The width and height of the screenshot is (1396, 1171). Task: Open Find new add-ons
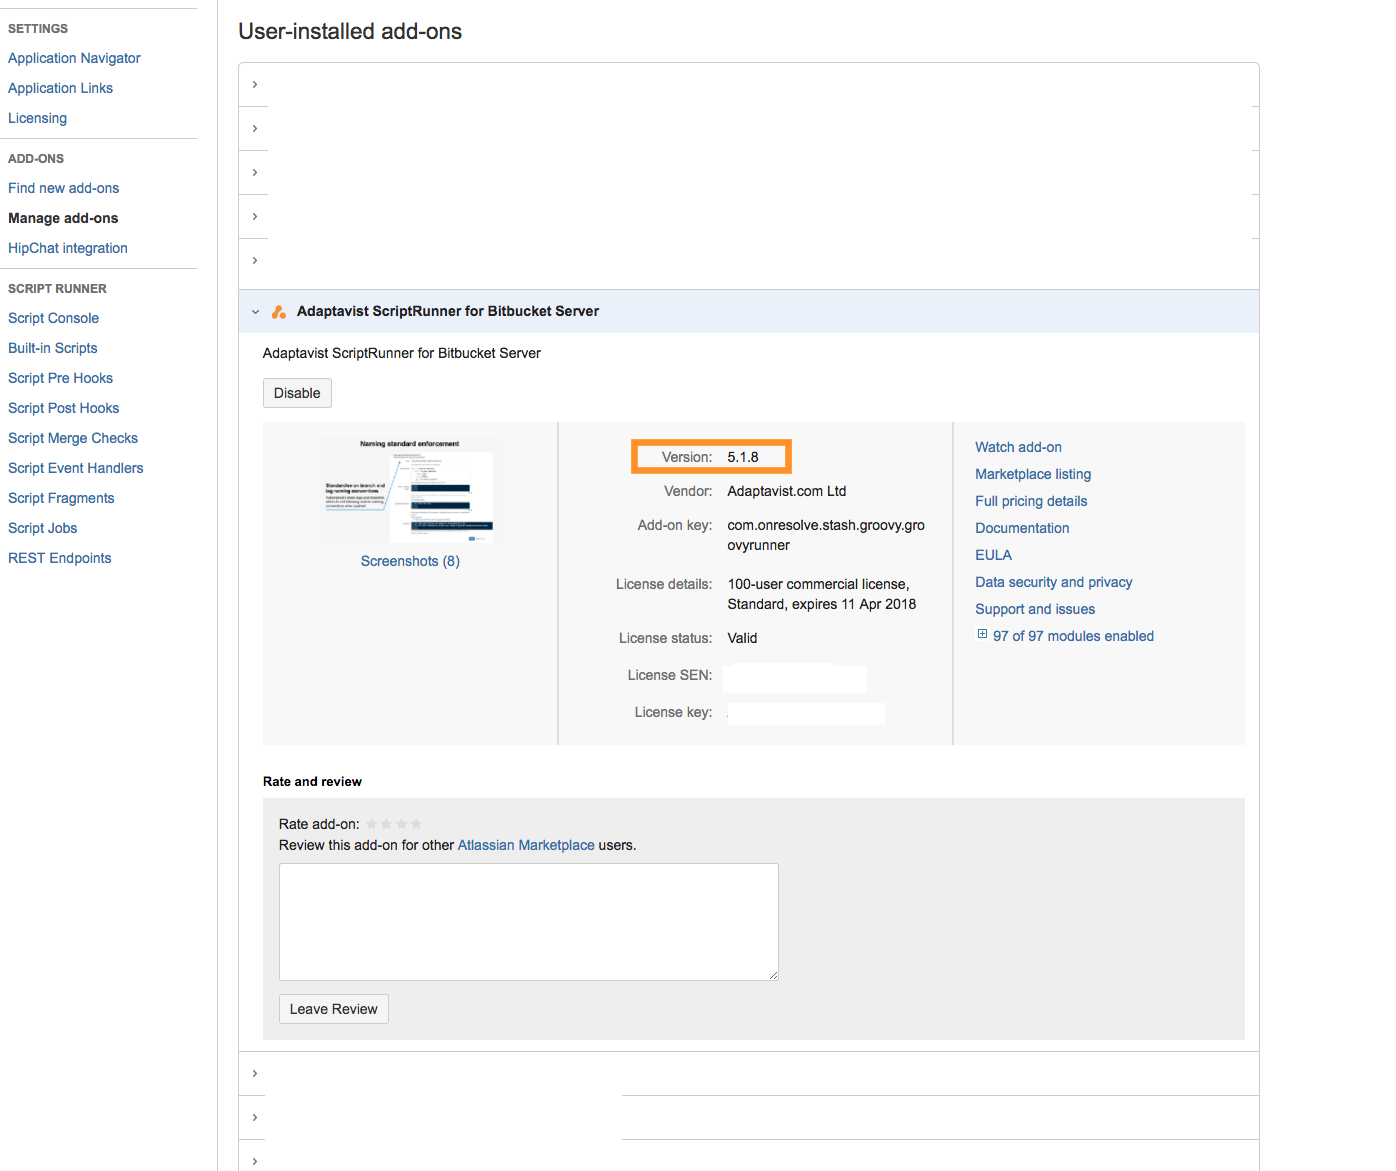pos(63,187)
